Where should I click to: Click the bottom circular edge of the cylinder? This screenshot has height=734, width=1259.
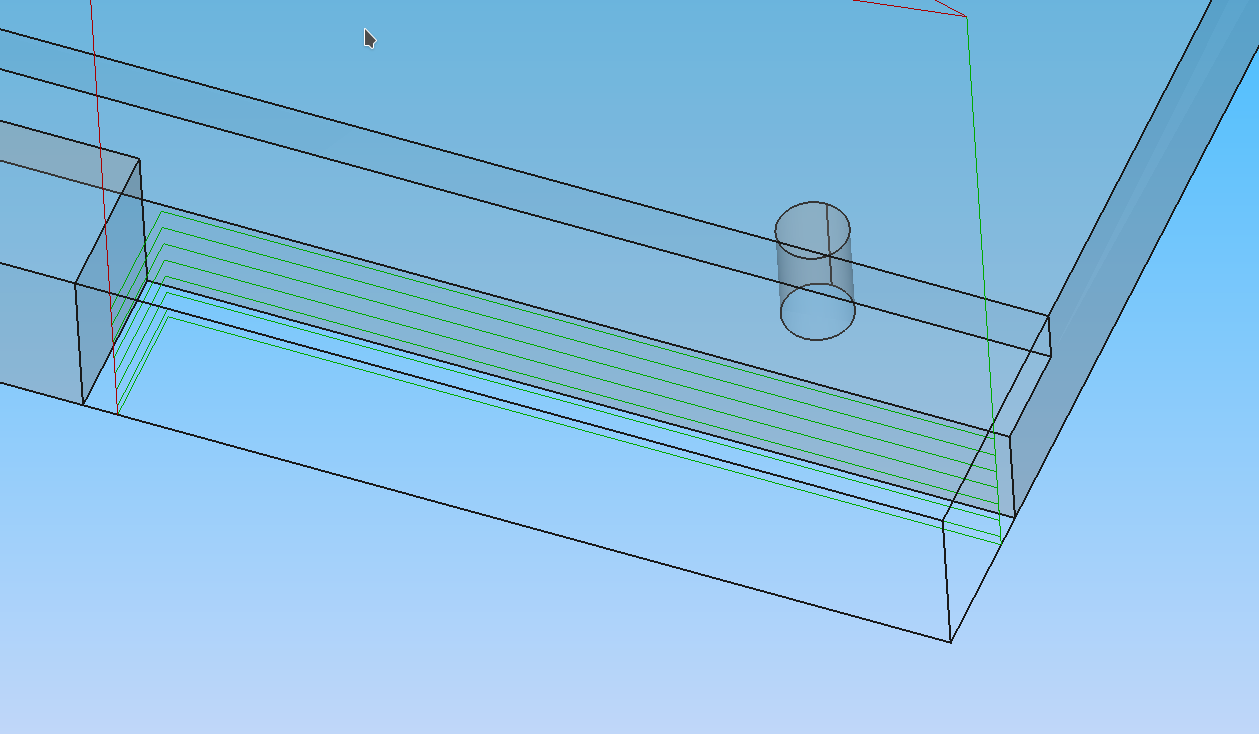[x=818, y=338]
